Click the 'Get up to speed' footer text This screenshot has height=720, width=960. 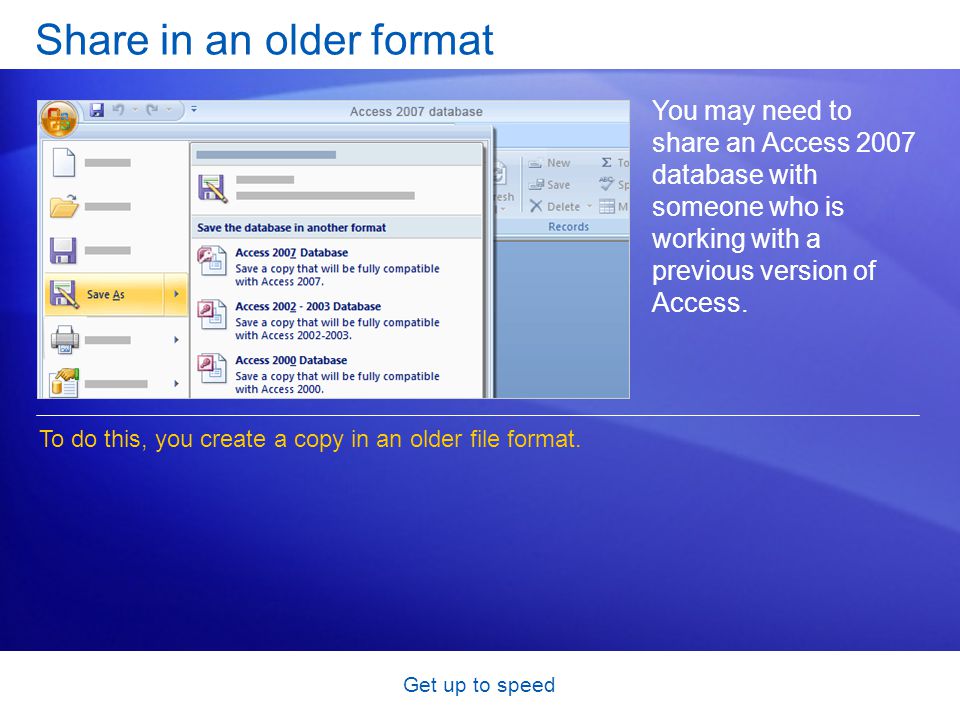click(x=479, y=684)
